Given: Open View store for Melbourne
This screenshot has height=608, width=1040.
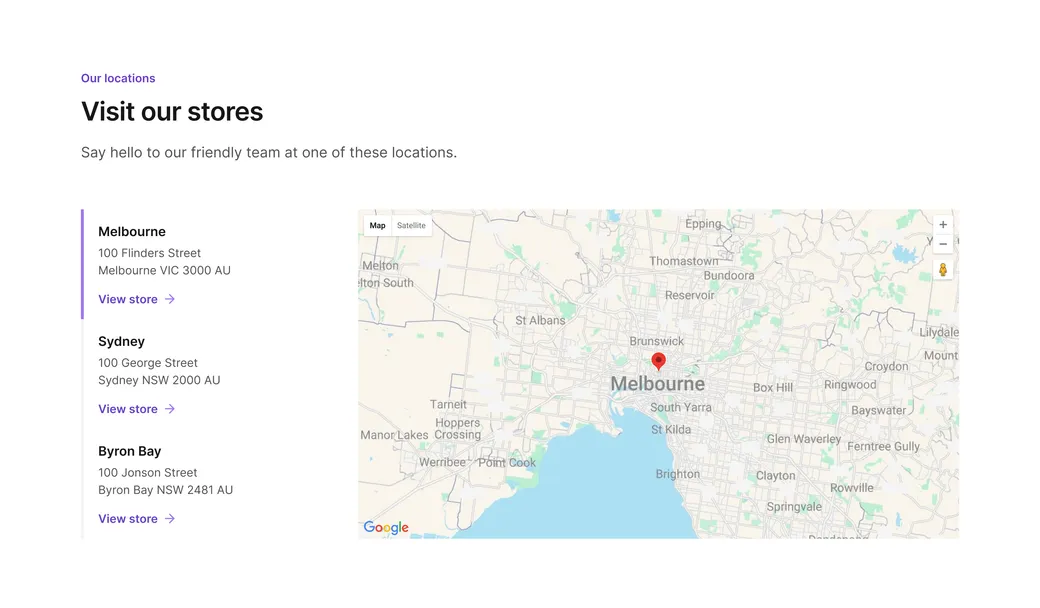Looking at the screenshot, I should pos(127,299).
